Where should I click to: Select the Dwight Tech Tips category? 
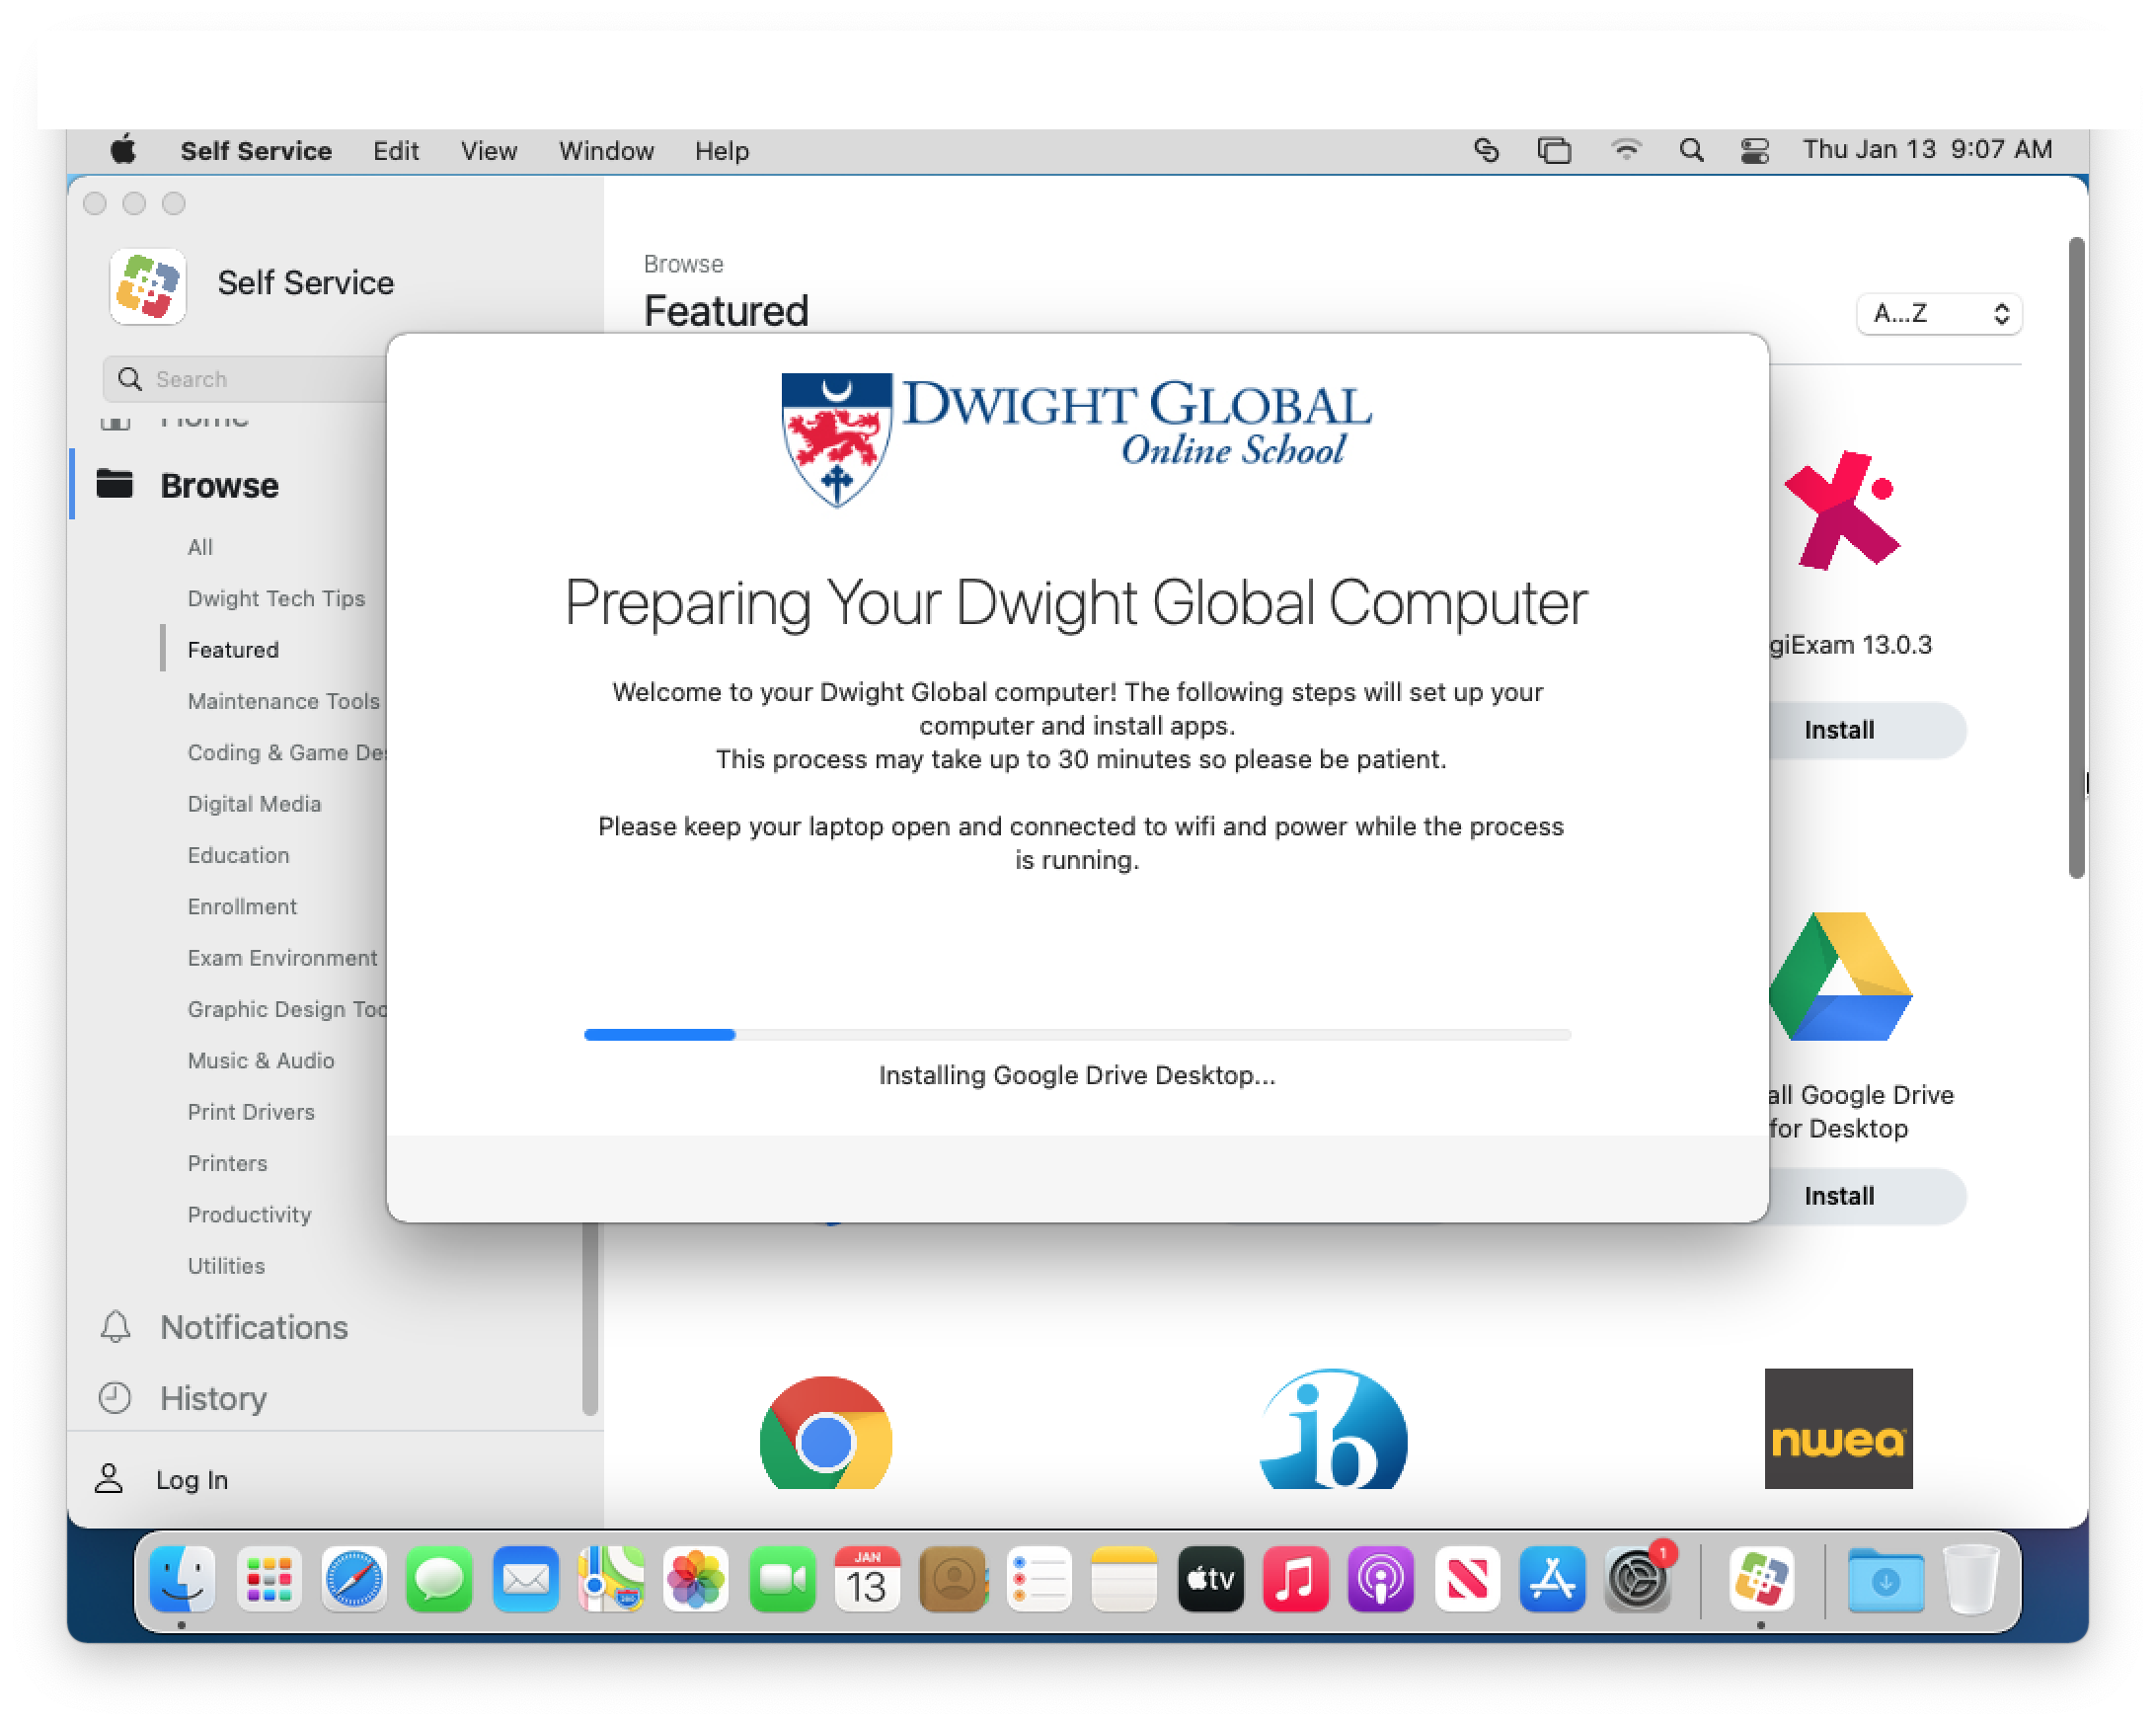pos(276,598)
